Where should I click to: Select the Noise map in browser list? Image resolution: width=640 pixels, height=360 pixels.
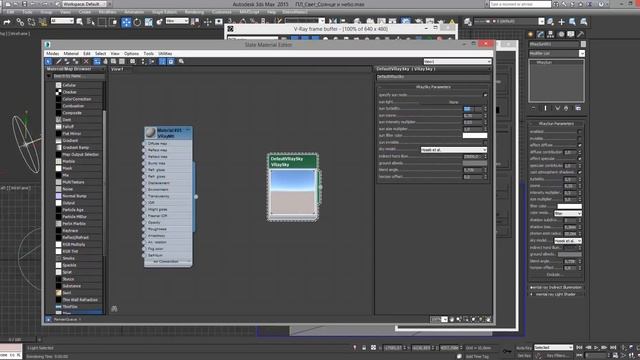coord(79,189)
